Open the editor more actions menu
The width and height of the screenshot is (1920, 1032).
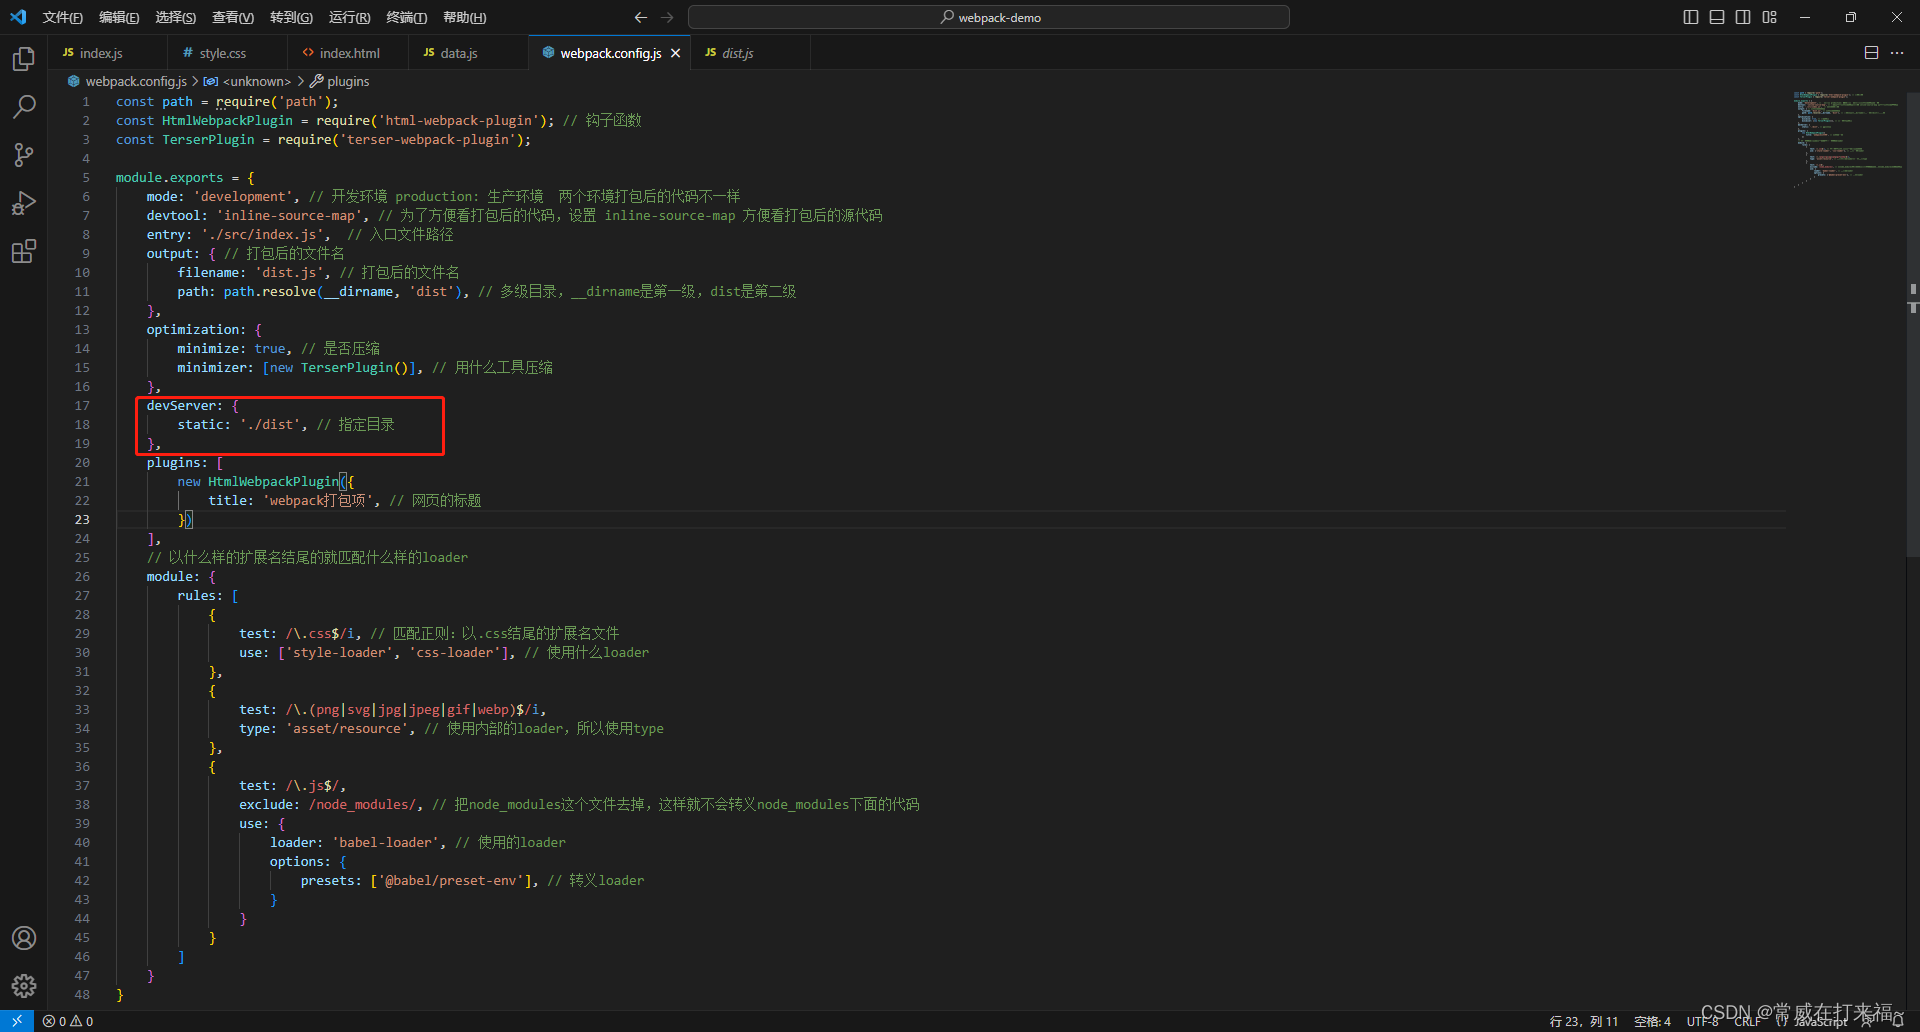1897,53
